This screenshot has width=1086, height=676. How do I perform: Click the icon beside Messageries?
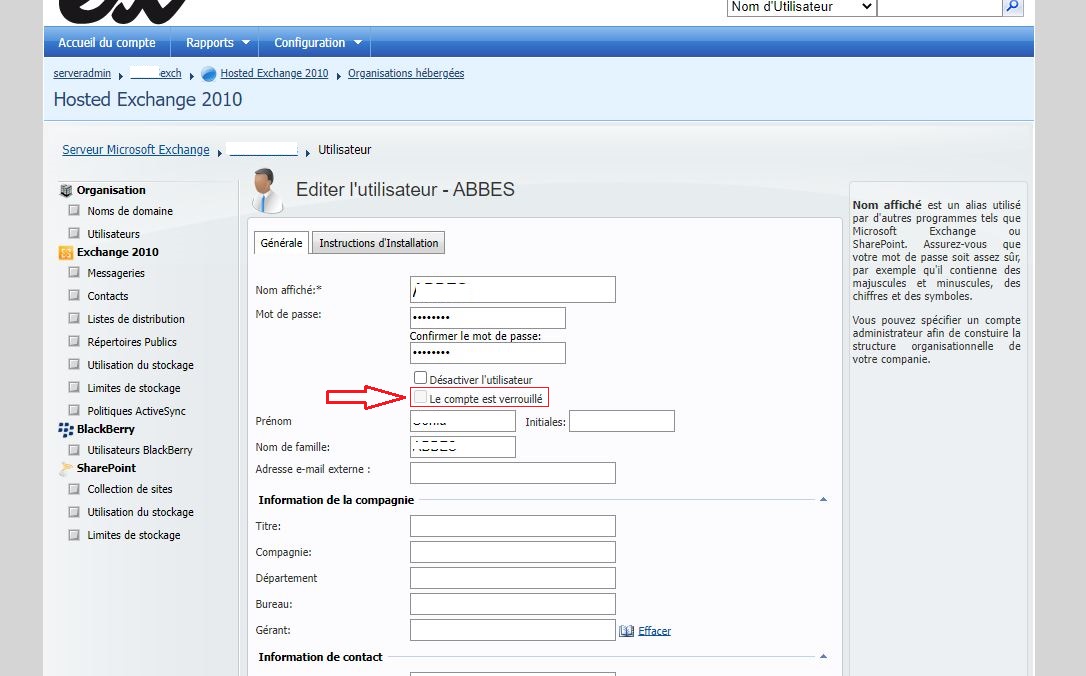[x=74, y=272]
